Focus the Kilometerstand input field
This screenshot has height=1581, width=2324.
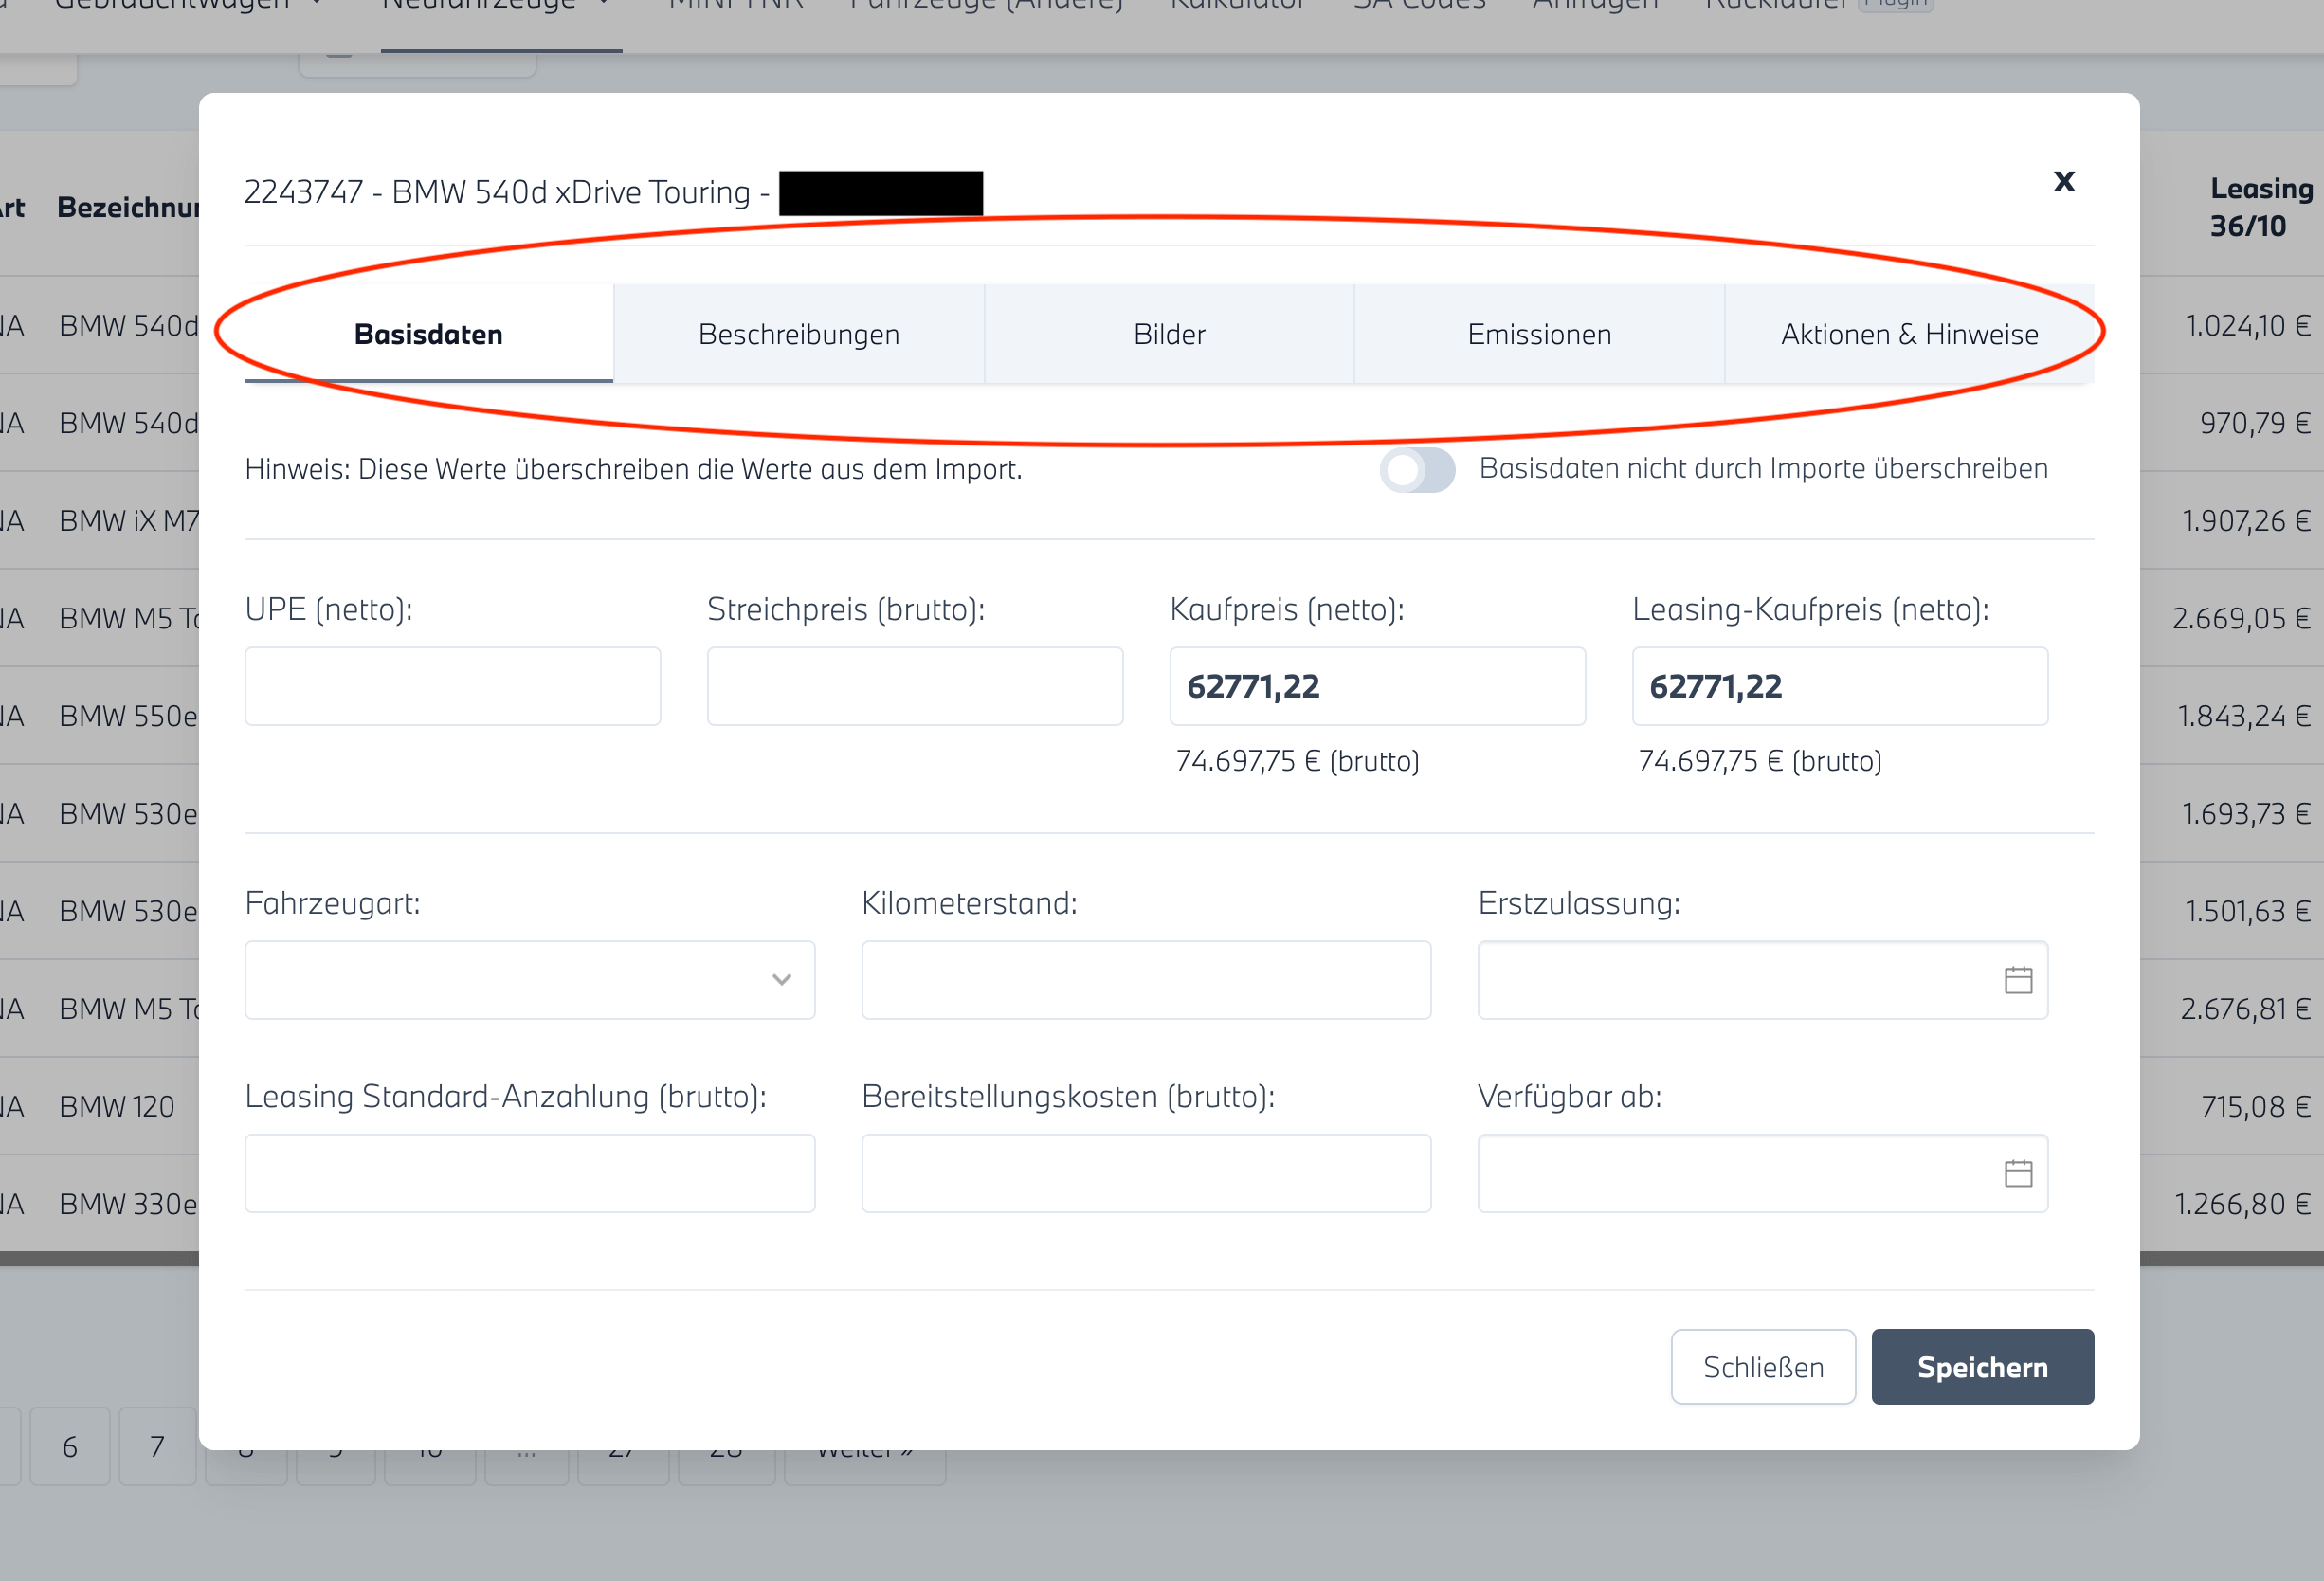pyautogui.click(x=1145, y=980)
